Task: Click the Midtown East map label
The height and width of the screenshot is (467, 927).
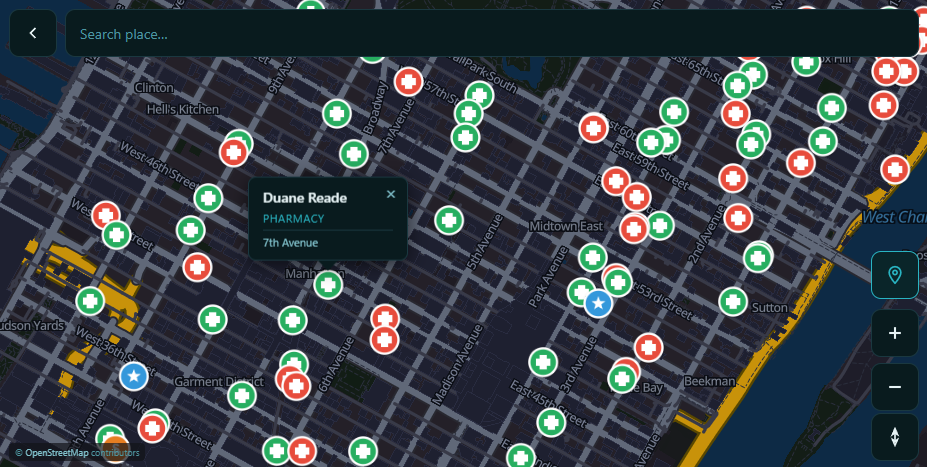Action: [566, 226]
